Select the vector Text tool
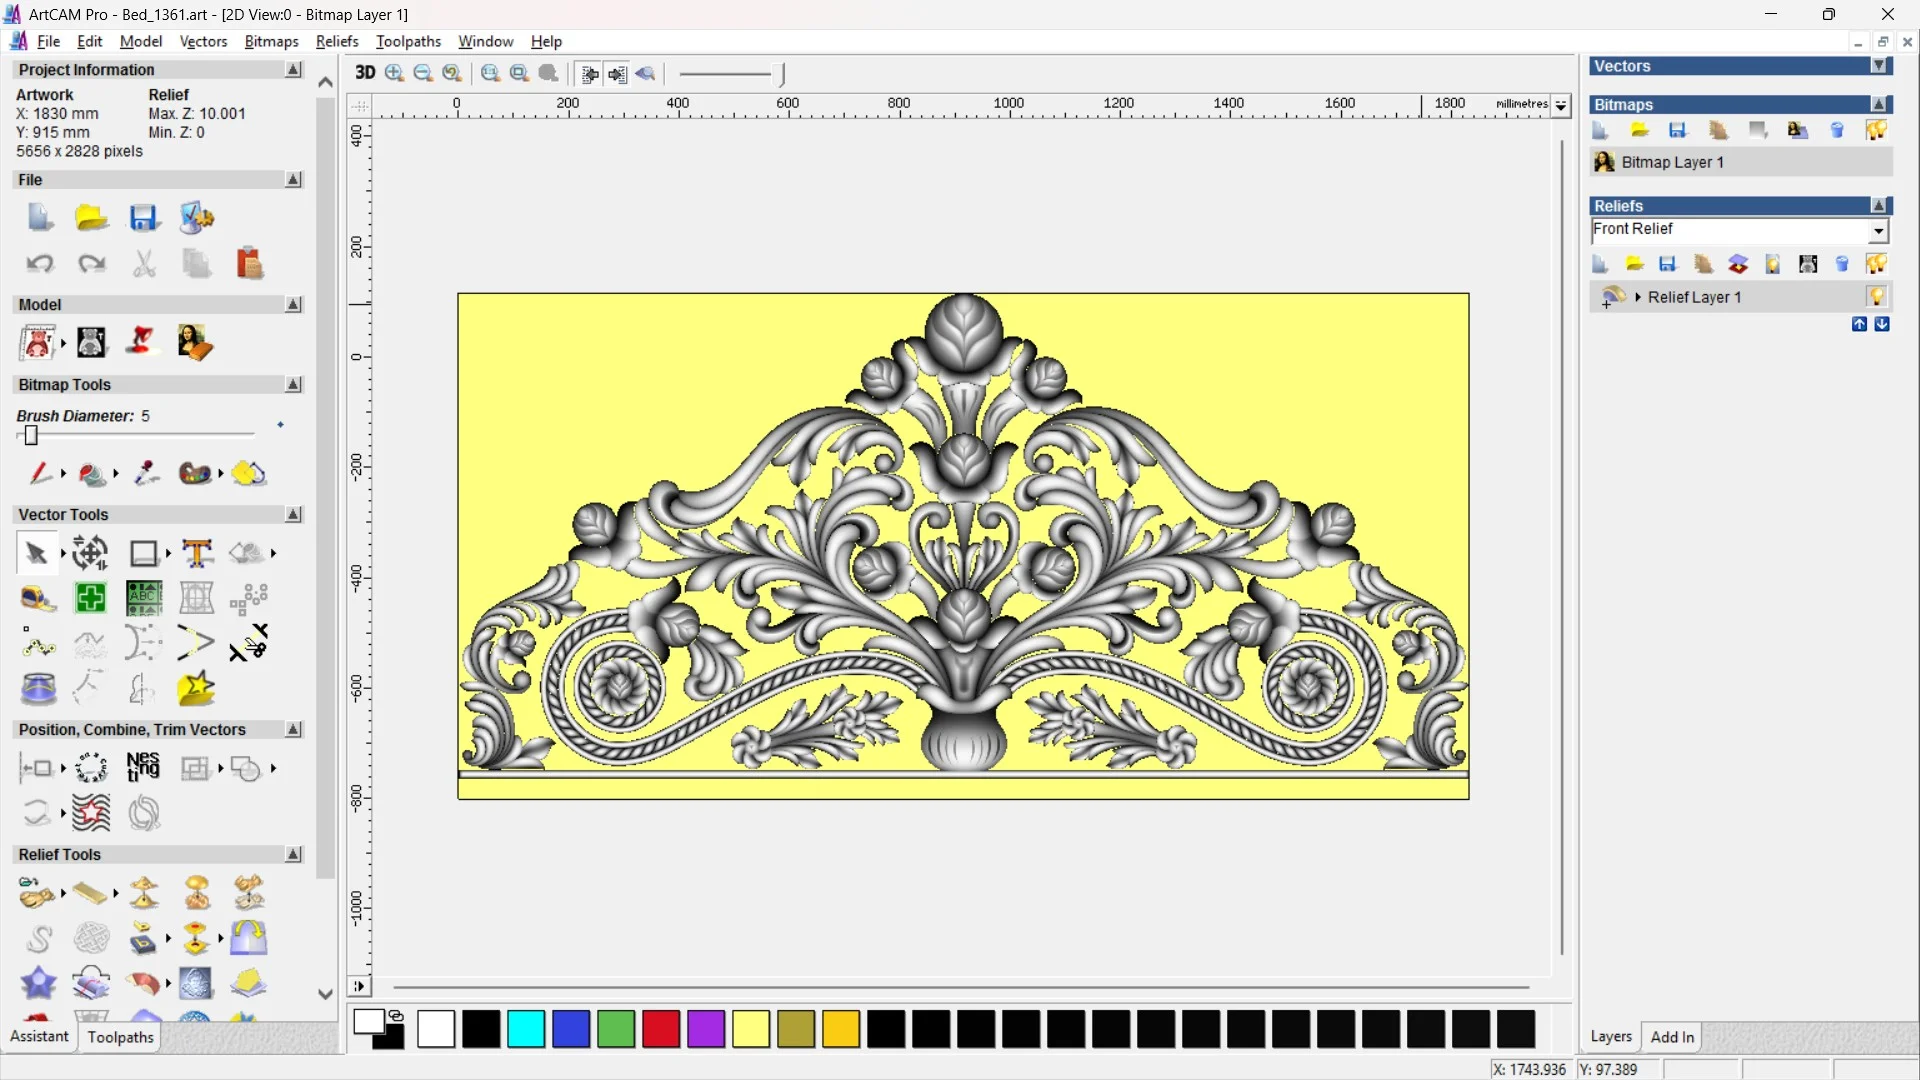 coord(197,553)
